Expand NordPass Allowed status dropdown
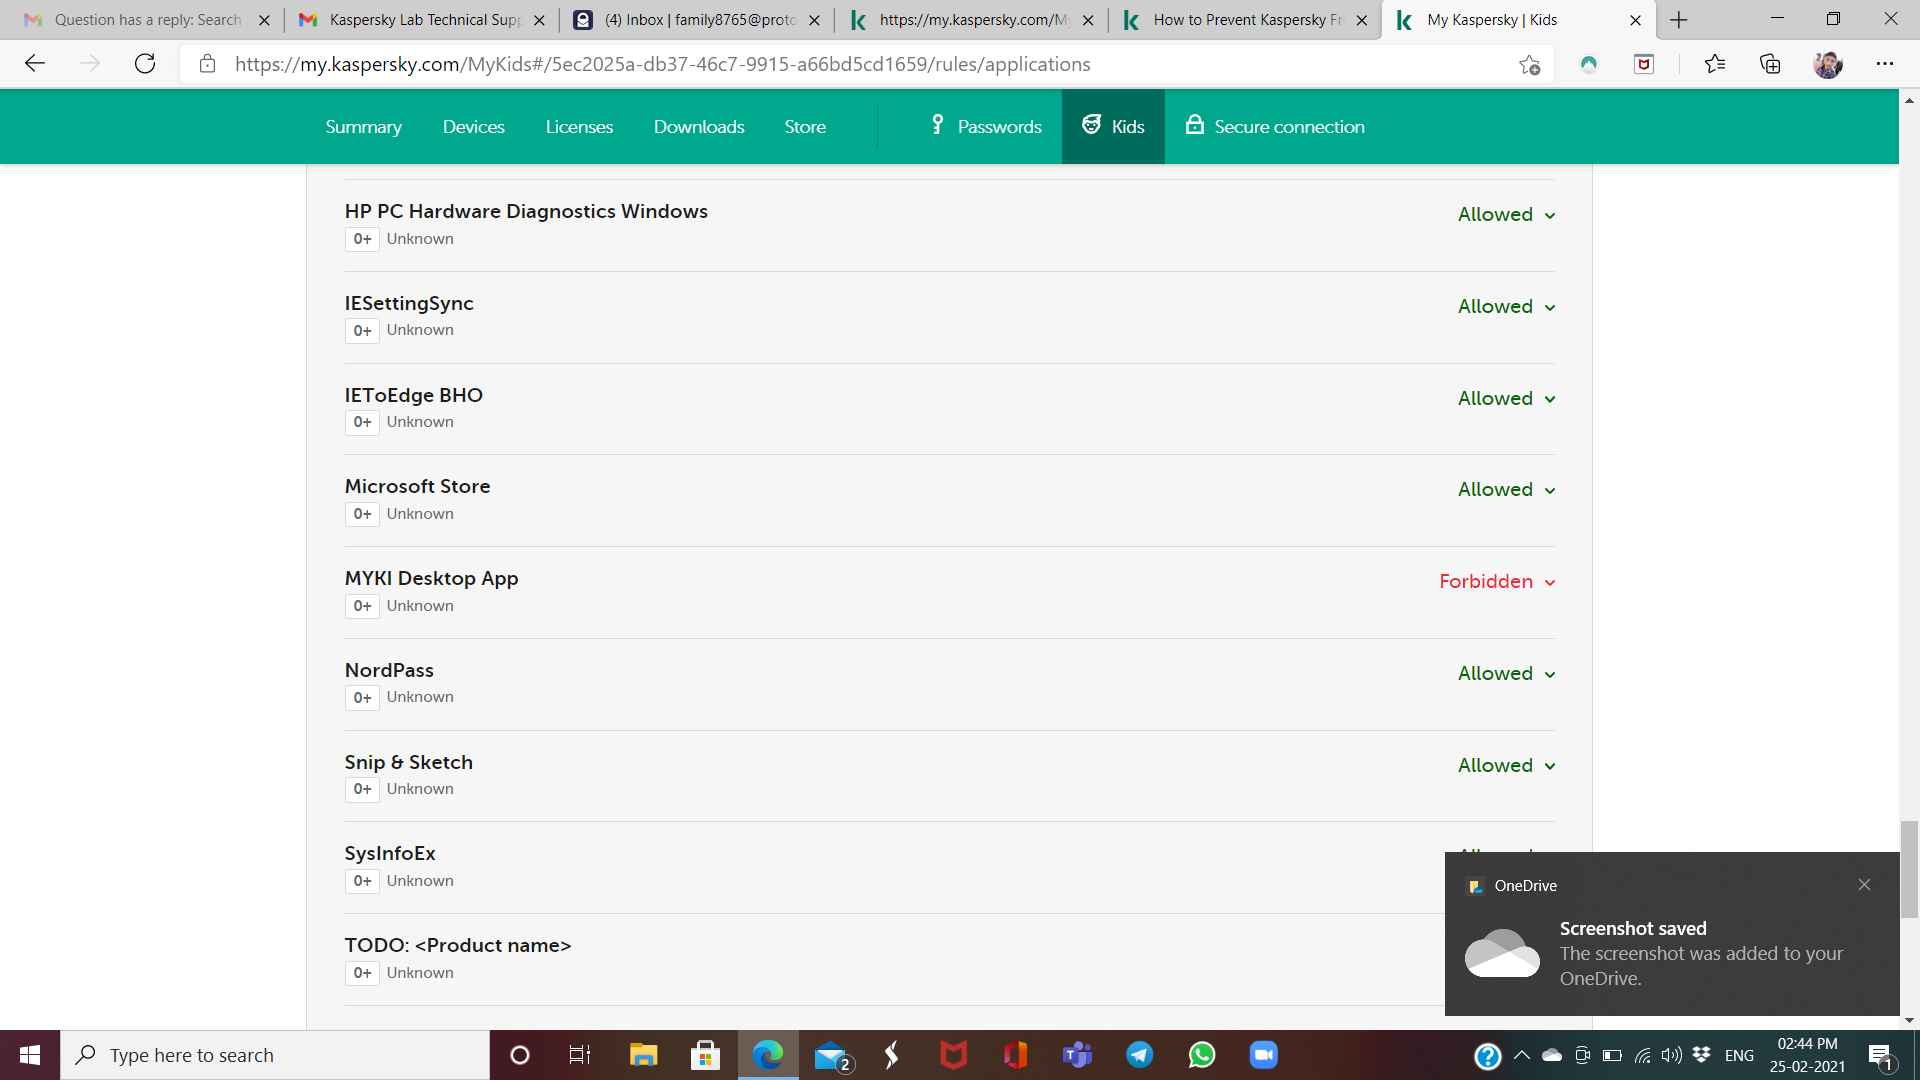Image resolution: width=1920 pixels, height=1080 pixels. [x=1506, y=674]
